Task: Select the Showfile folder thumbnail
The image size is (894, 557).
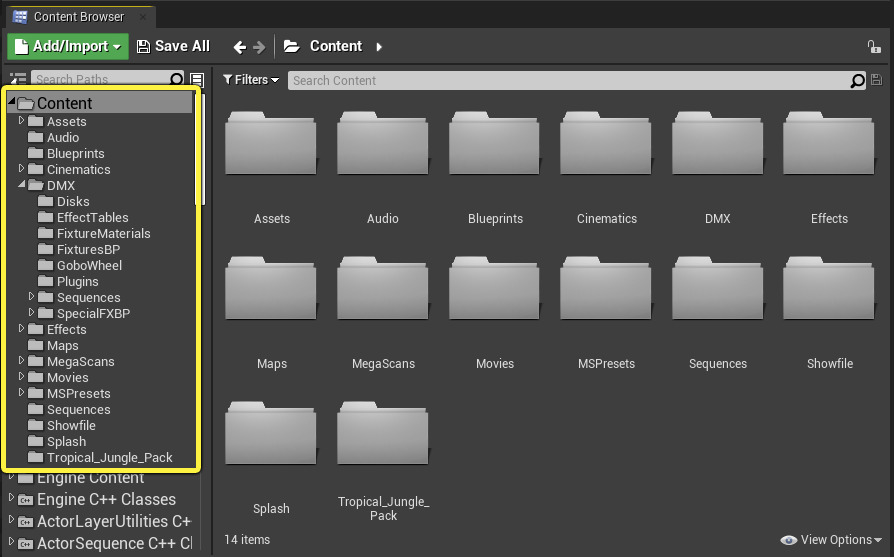Action: pyautogui.click(x=829, y=288)
